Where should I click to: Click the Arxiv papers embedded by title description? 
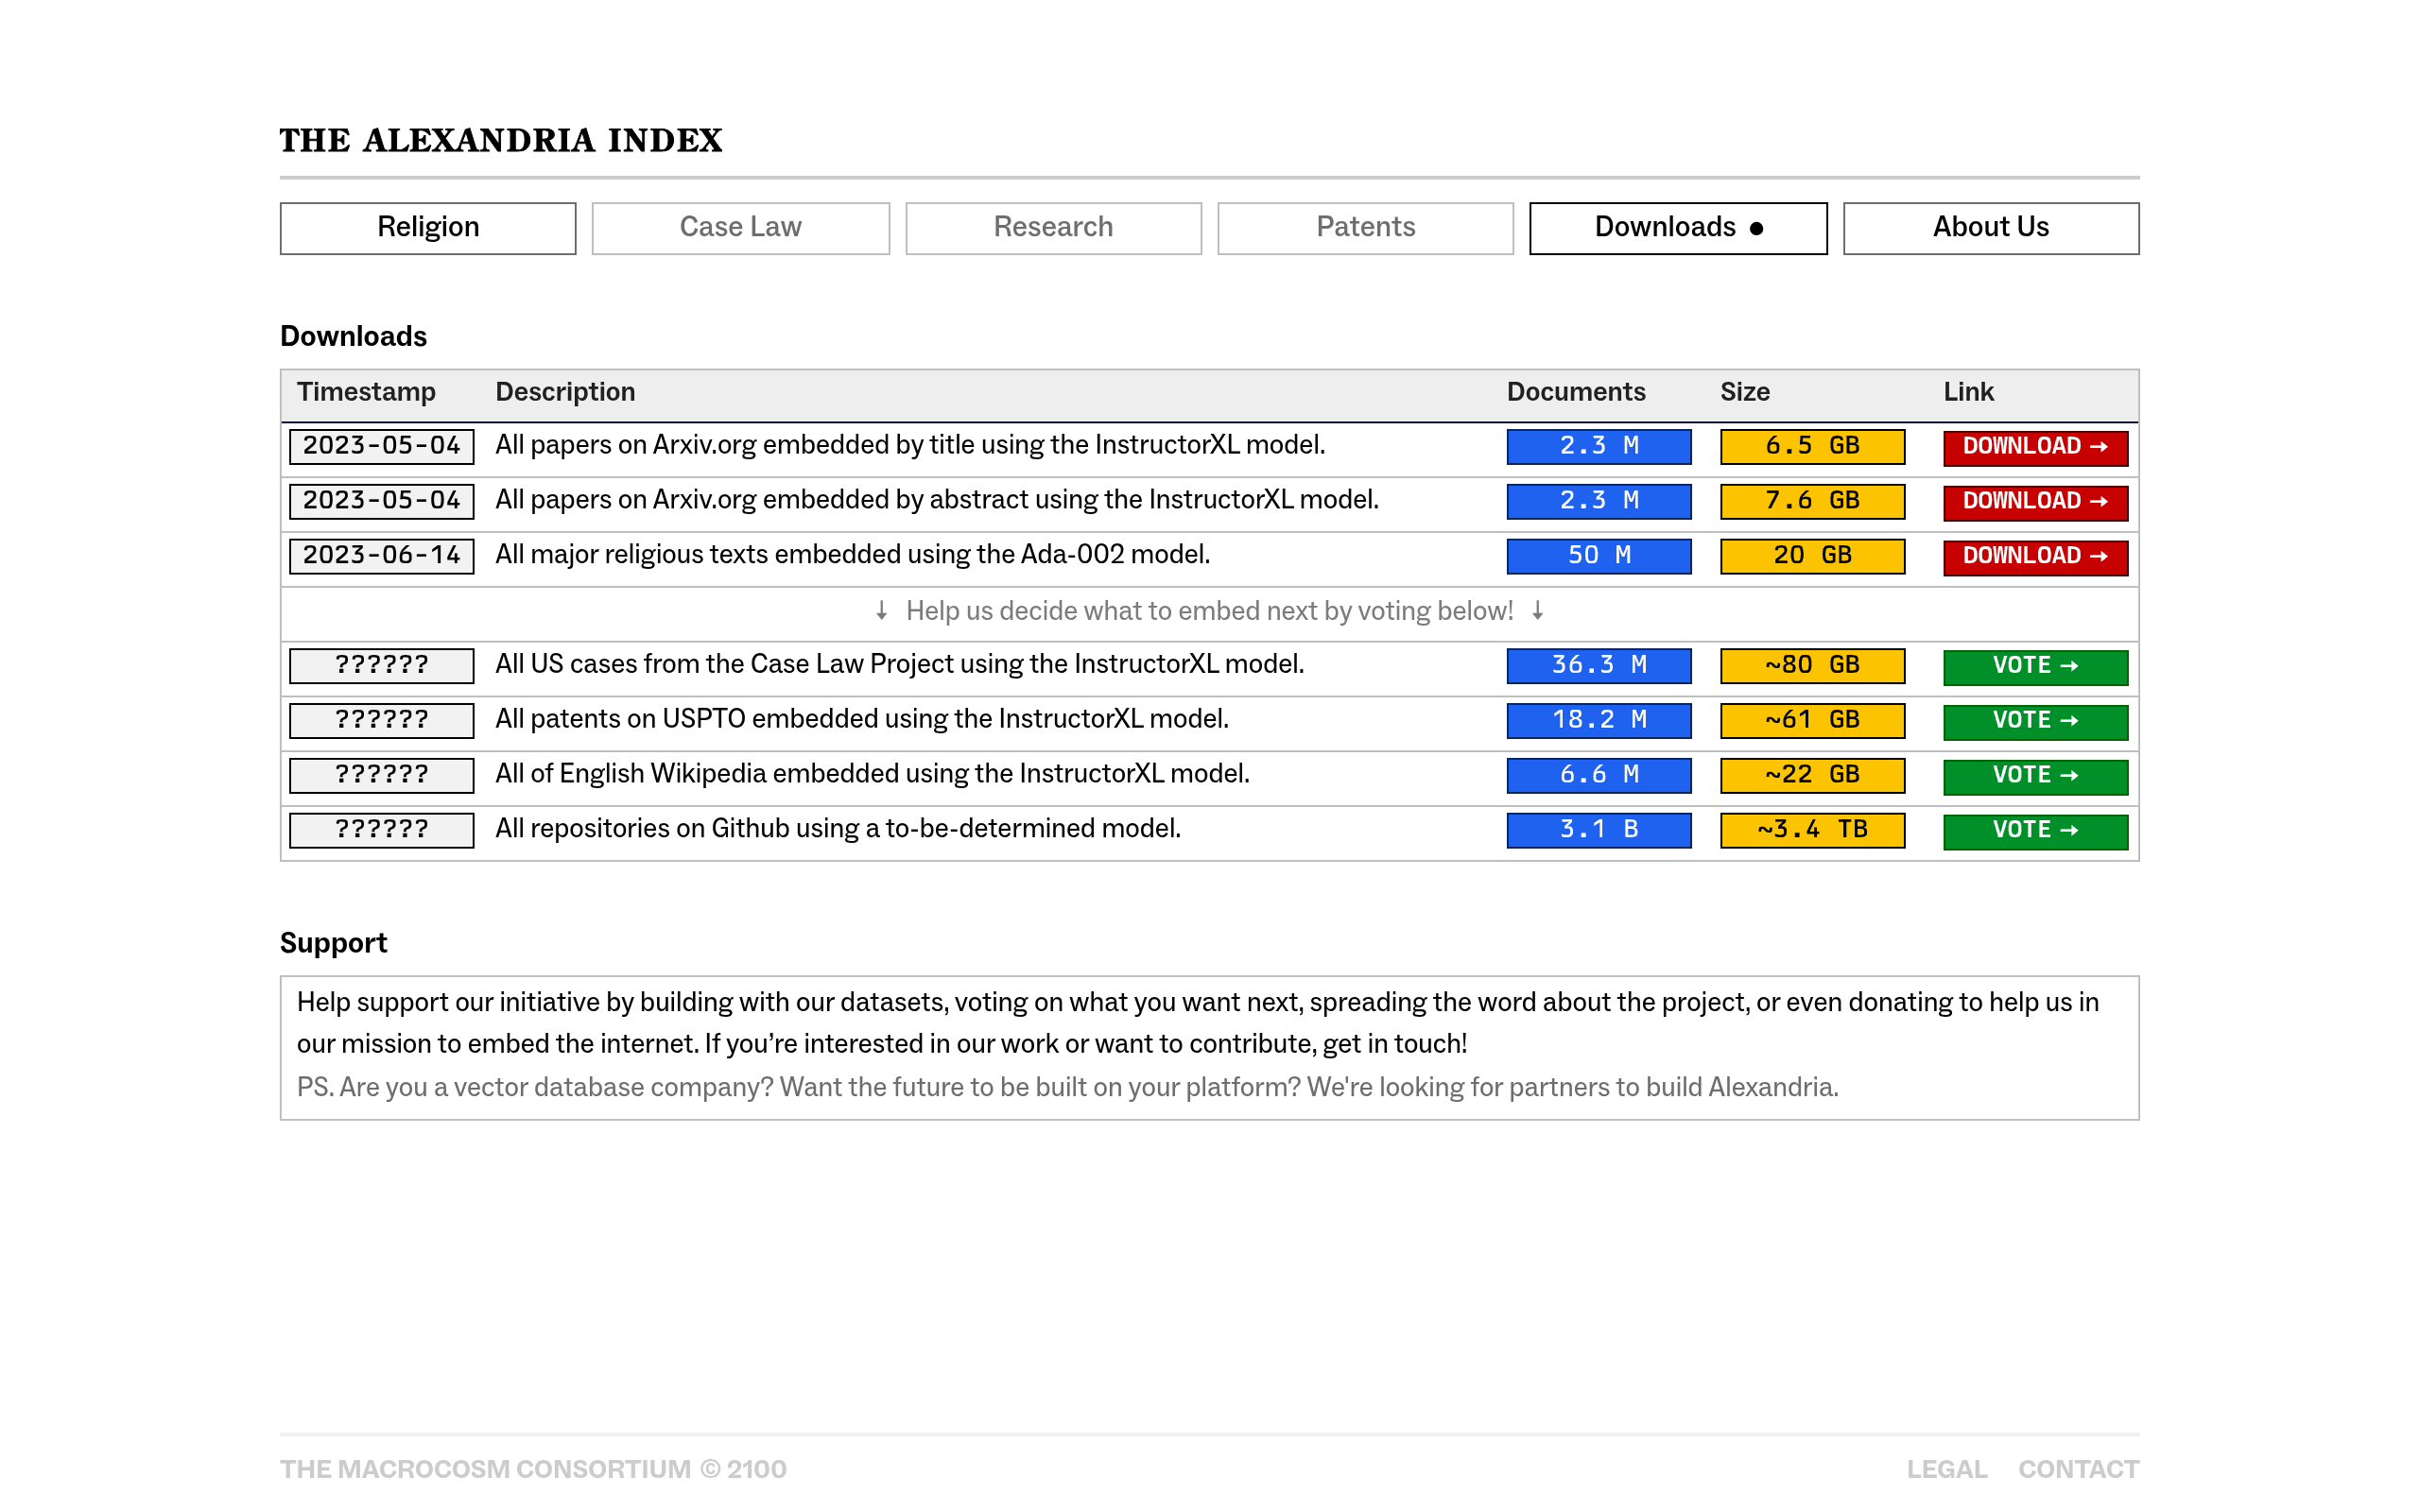910,446
